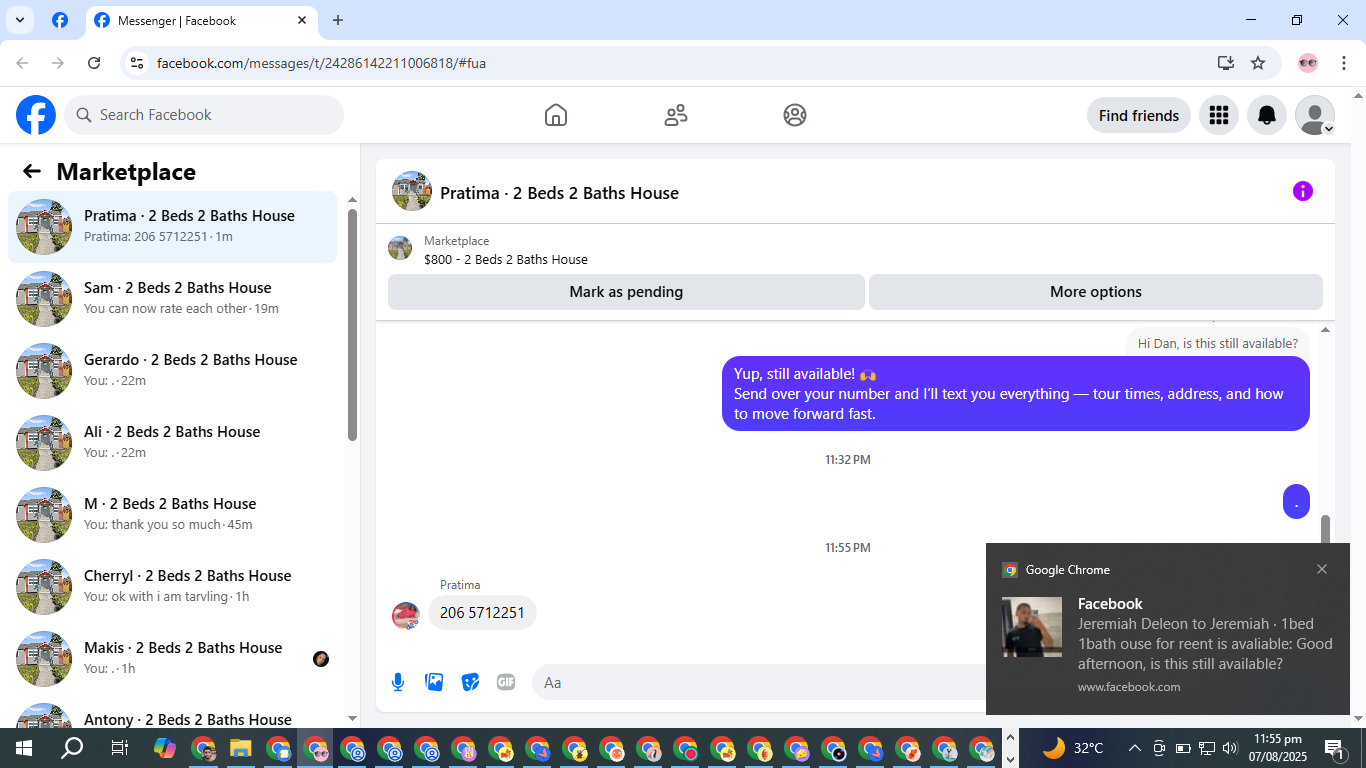The width and height of the screenshot is (1366, 768).
Task: Close the Chrome Facebook notification popup
Action: pyautogui.click(x=1322, y=569)
